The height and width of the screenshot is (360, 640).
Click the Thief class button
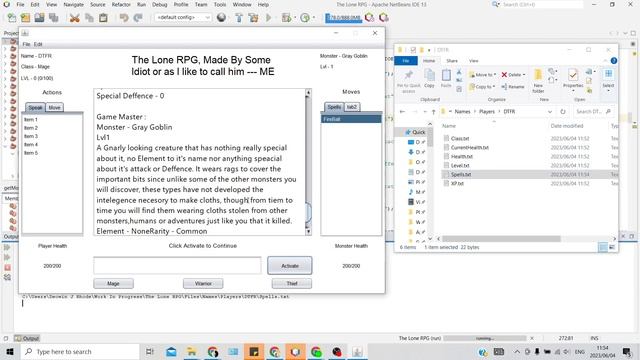[x=292, y=283]
